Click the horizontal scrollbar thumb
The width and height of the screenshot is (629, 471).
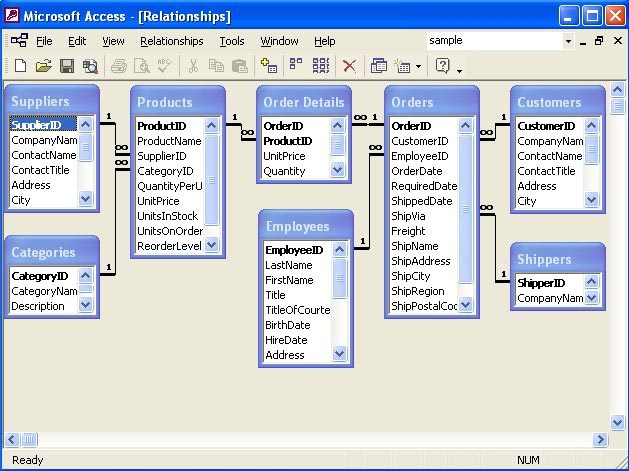click(29, 439)
